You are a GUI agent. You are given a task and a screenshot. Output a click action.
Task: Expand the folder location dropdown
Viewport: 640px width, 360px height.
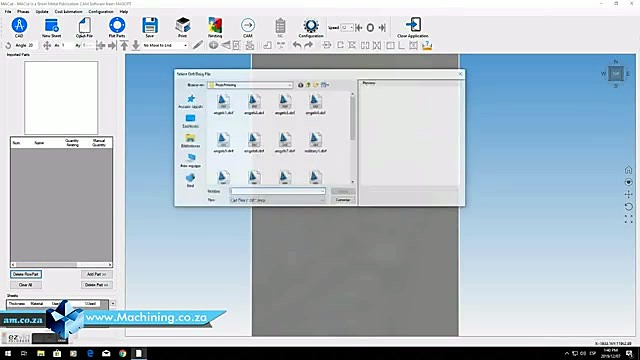290,85
